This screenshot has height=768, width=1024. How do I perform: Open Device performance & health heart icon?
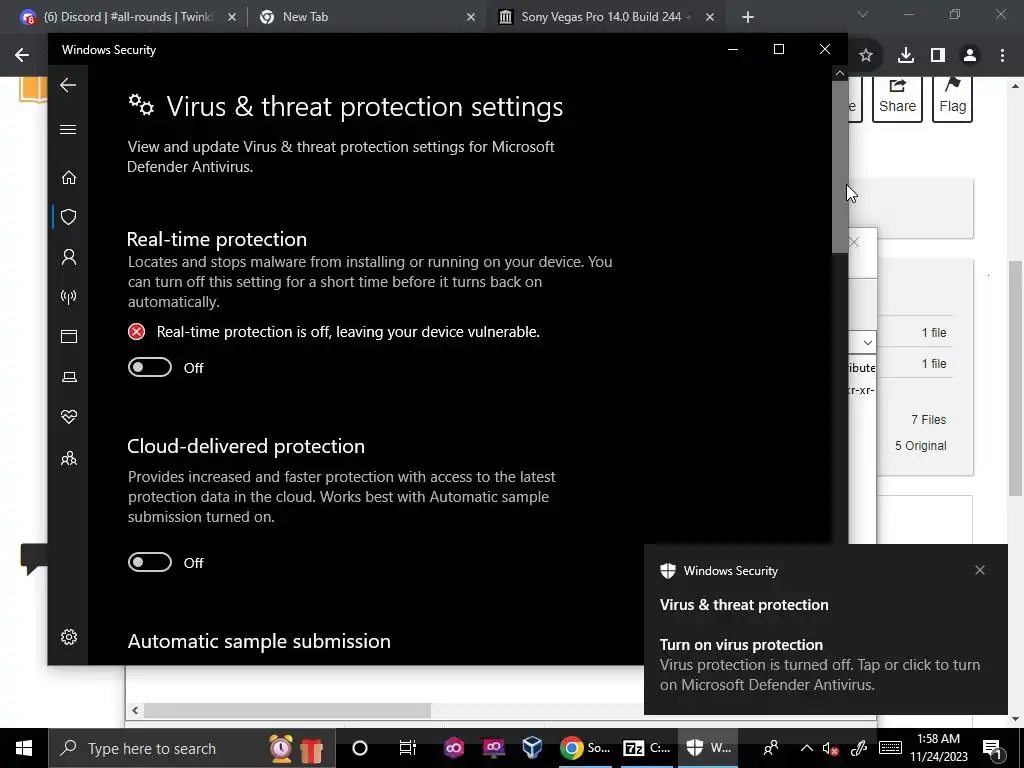point(69,417)
